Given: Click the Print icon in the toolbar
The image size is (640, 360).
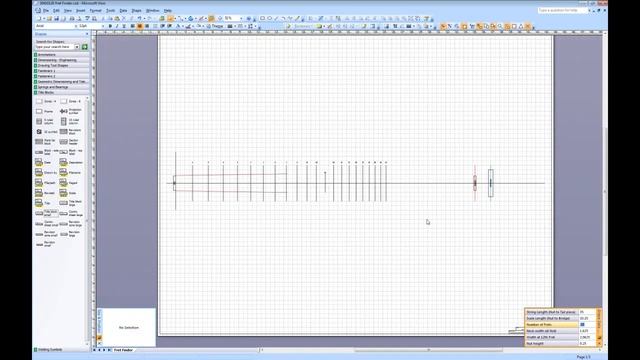Looking at the screenshot, I should pyautogui.click(x=72, y=18).
